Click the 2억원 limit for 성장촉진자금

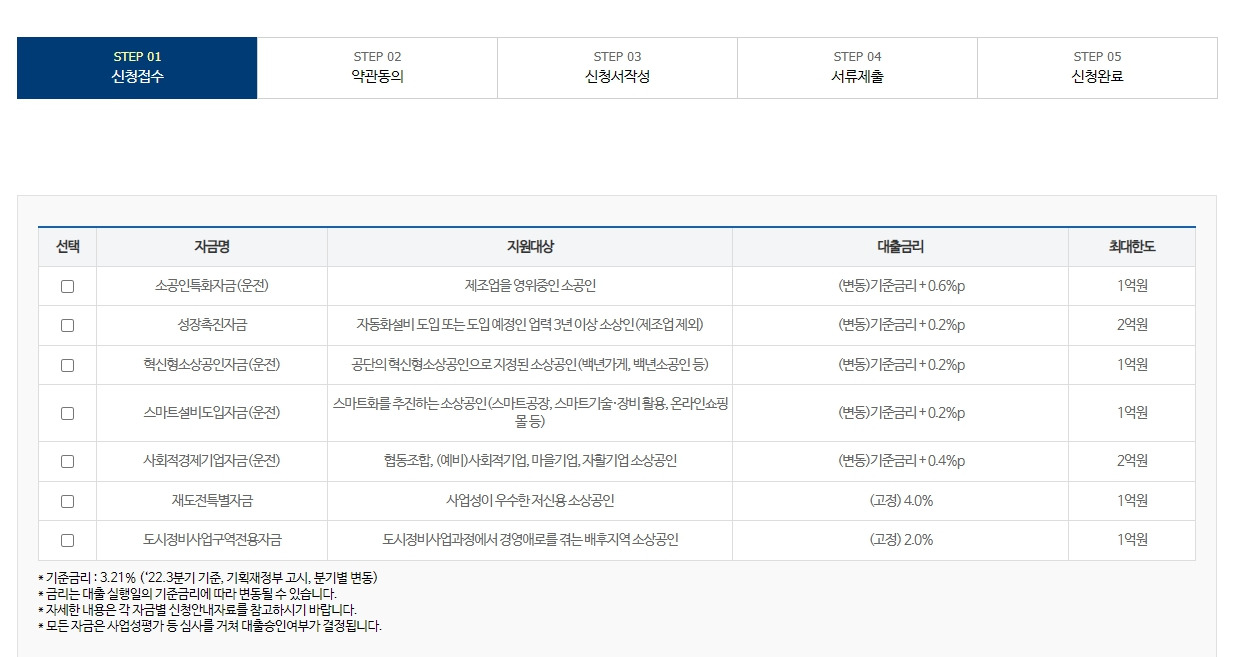tap(1132, 325)
